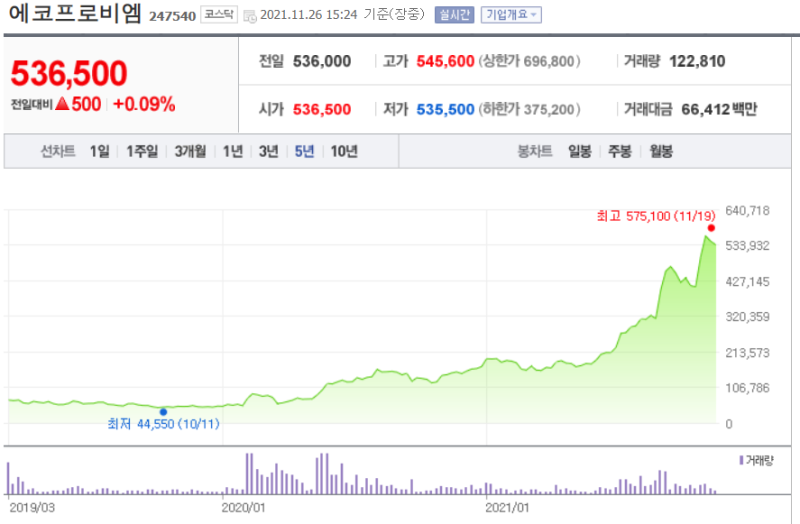This screenshot has height=524, width=800.
Task: Click the red up-triangle change icon
Action: tap(62, 104)
